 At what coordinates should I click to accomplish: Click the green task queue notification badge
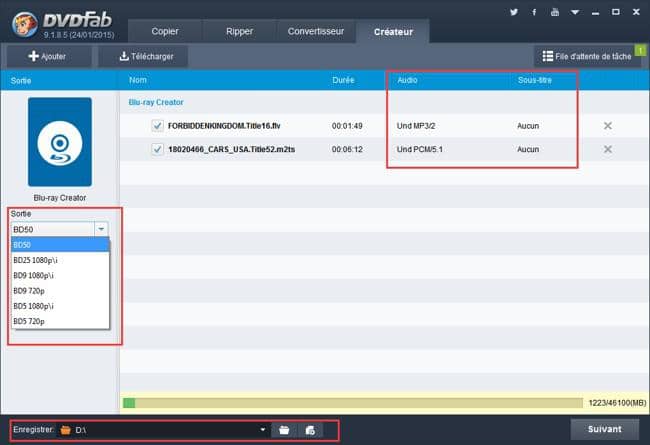click(x=641, y=51)
